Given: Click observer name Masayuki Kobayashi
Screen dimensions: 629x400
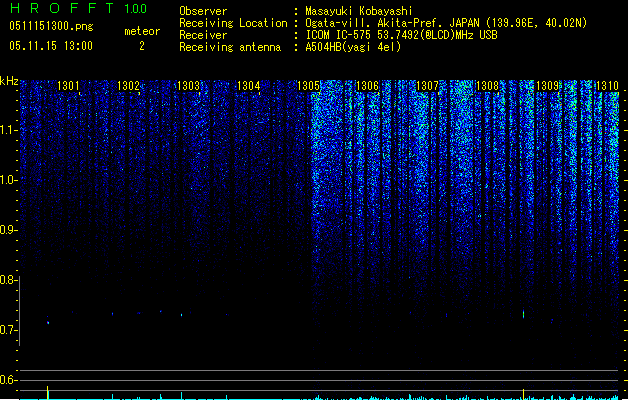Looking at the screenshot, I should 359,11.
